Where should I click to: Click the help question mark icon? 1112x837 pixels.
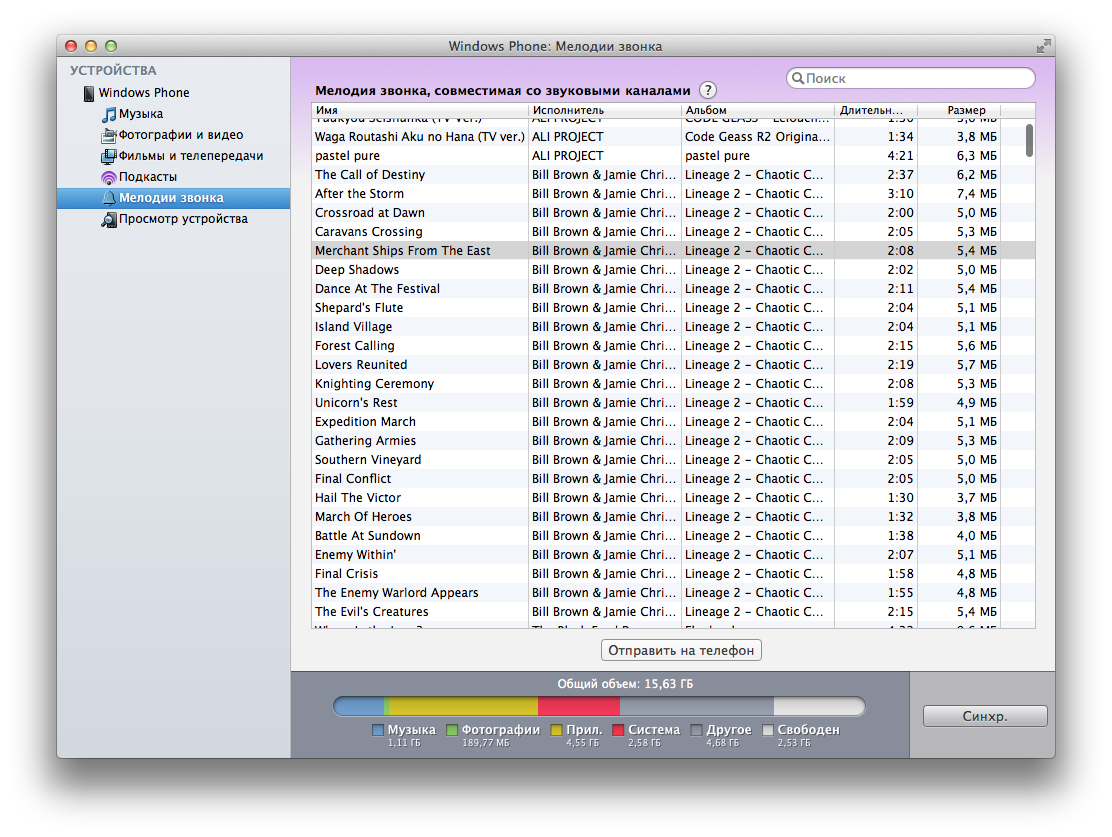(708, 90)
